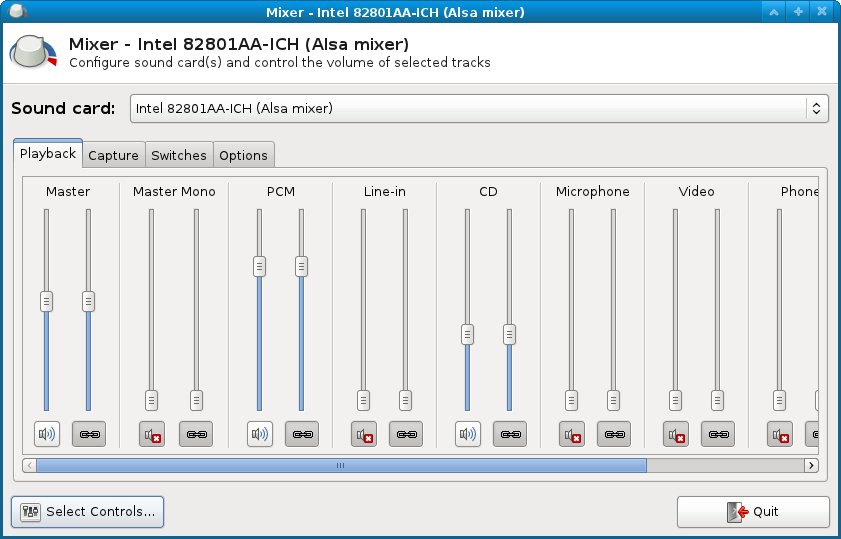The height and width of the screenshot is (539, 841).
Task: Click the horizontal scrollbar left arrow
Action: click(x=29, y=466)
